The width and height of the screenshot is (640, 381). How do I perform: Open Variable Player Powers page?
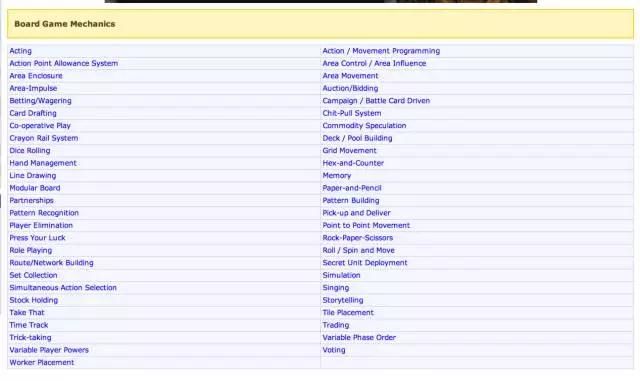click(x=49, y=350)
